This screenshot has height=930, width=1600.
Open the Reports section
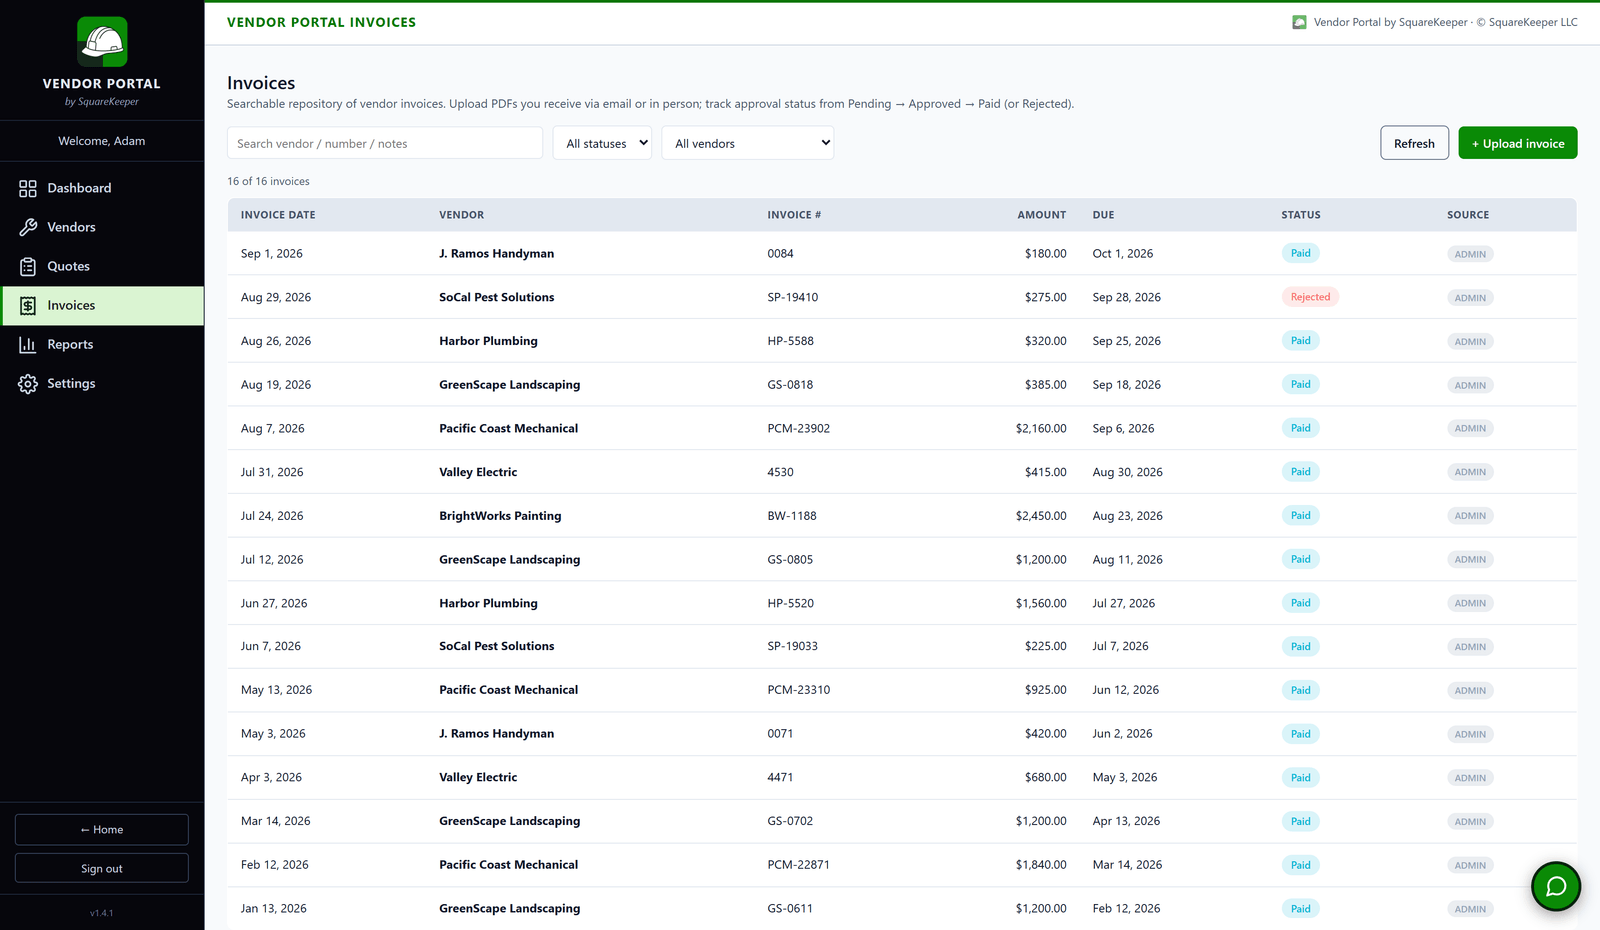[102, 344]
